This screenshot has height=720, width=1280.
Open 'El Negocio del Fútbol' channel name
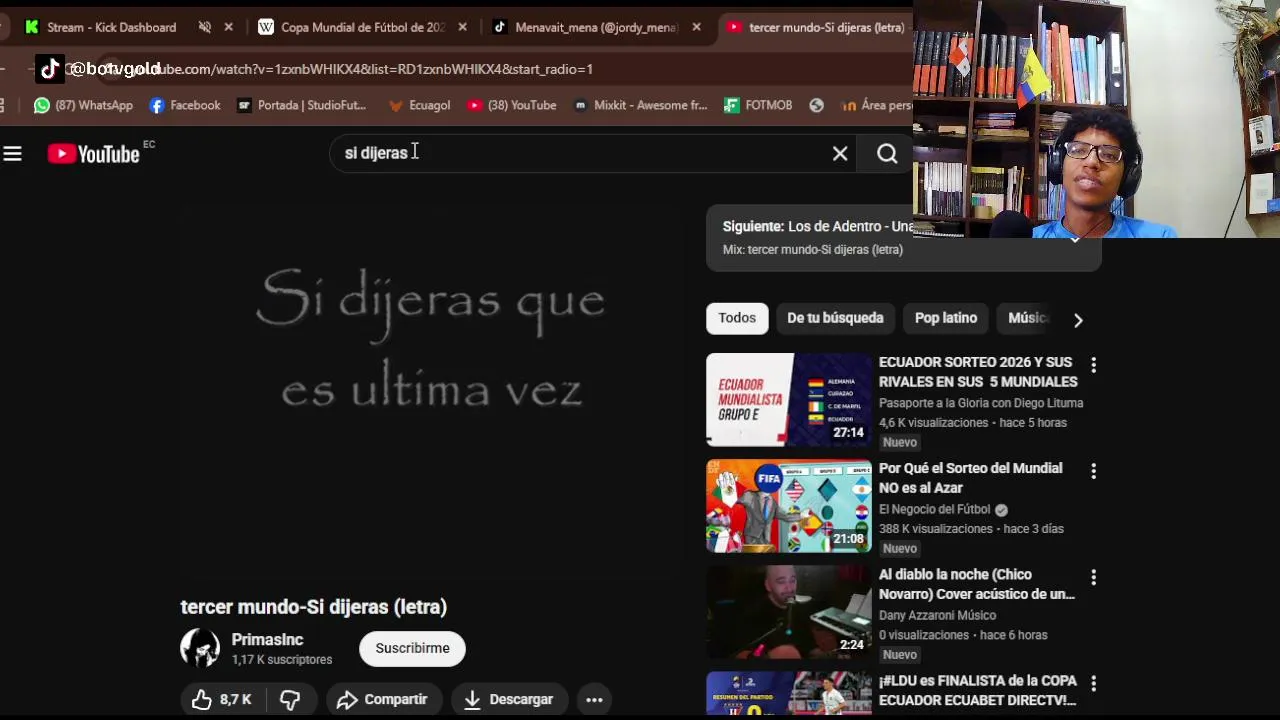[x=934, y=509]
